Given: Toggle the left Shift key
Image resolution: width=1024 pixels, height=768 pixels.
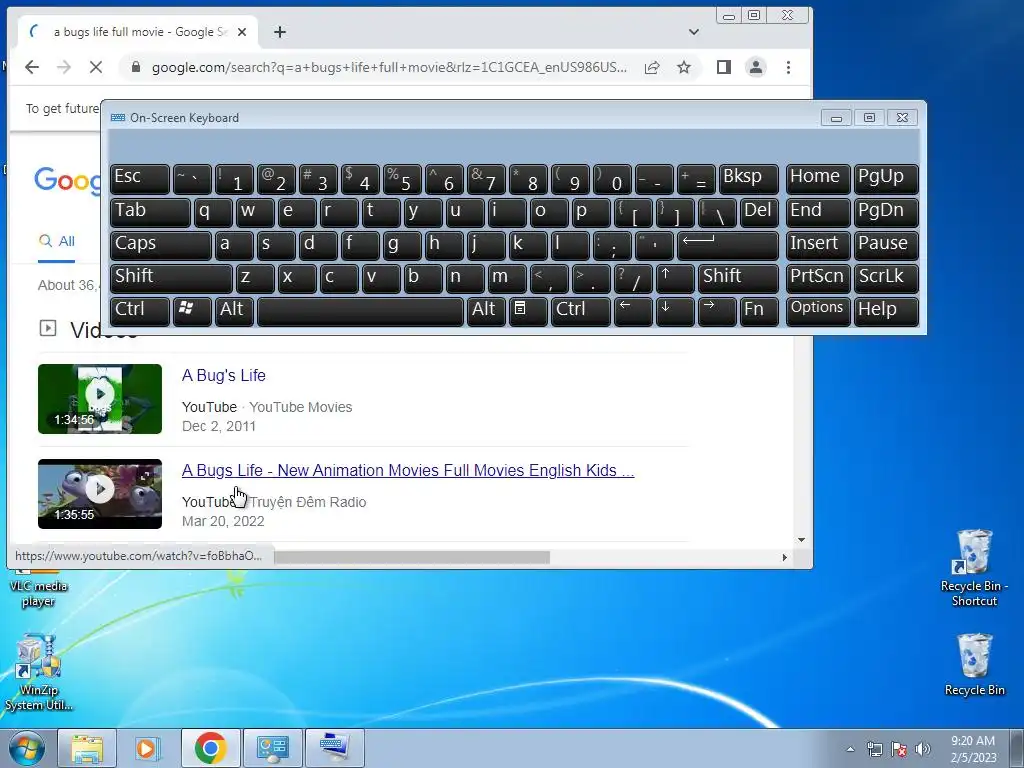Looking at the screenshot, I should [171, 278].
